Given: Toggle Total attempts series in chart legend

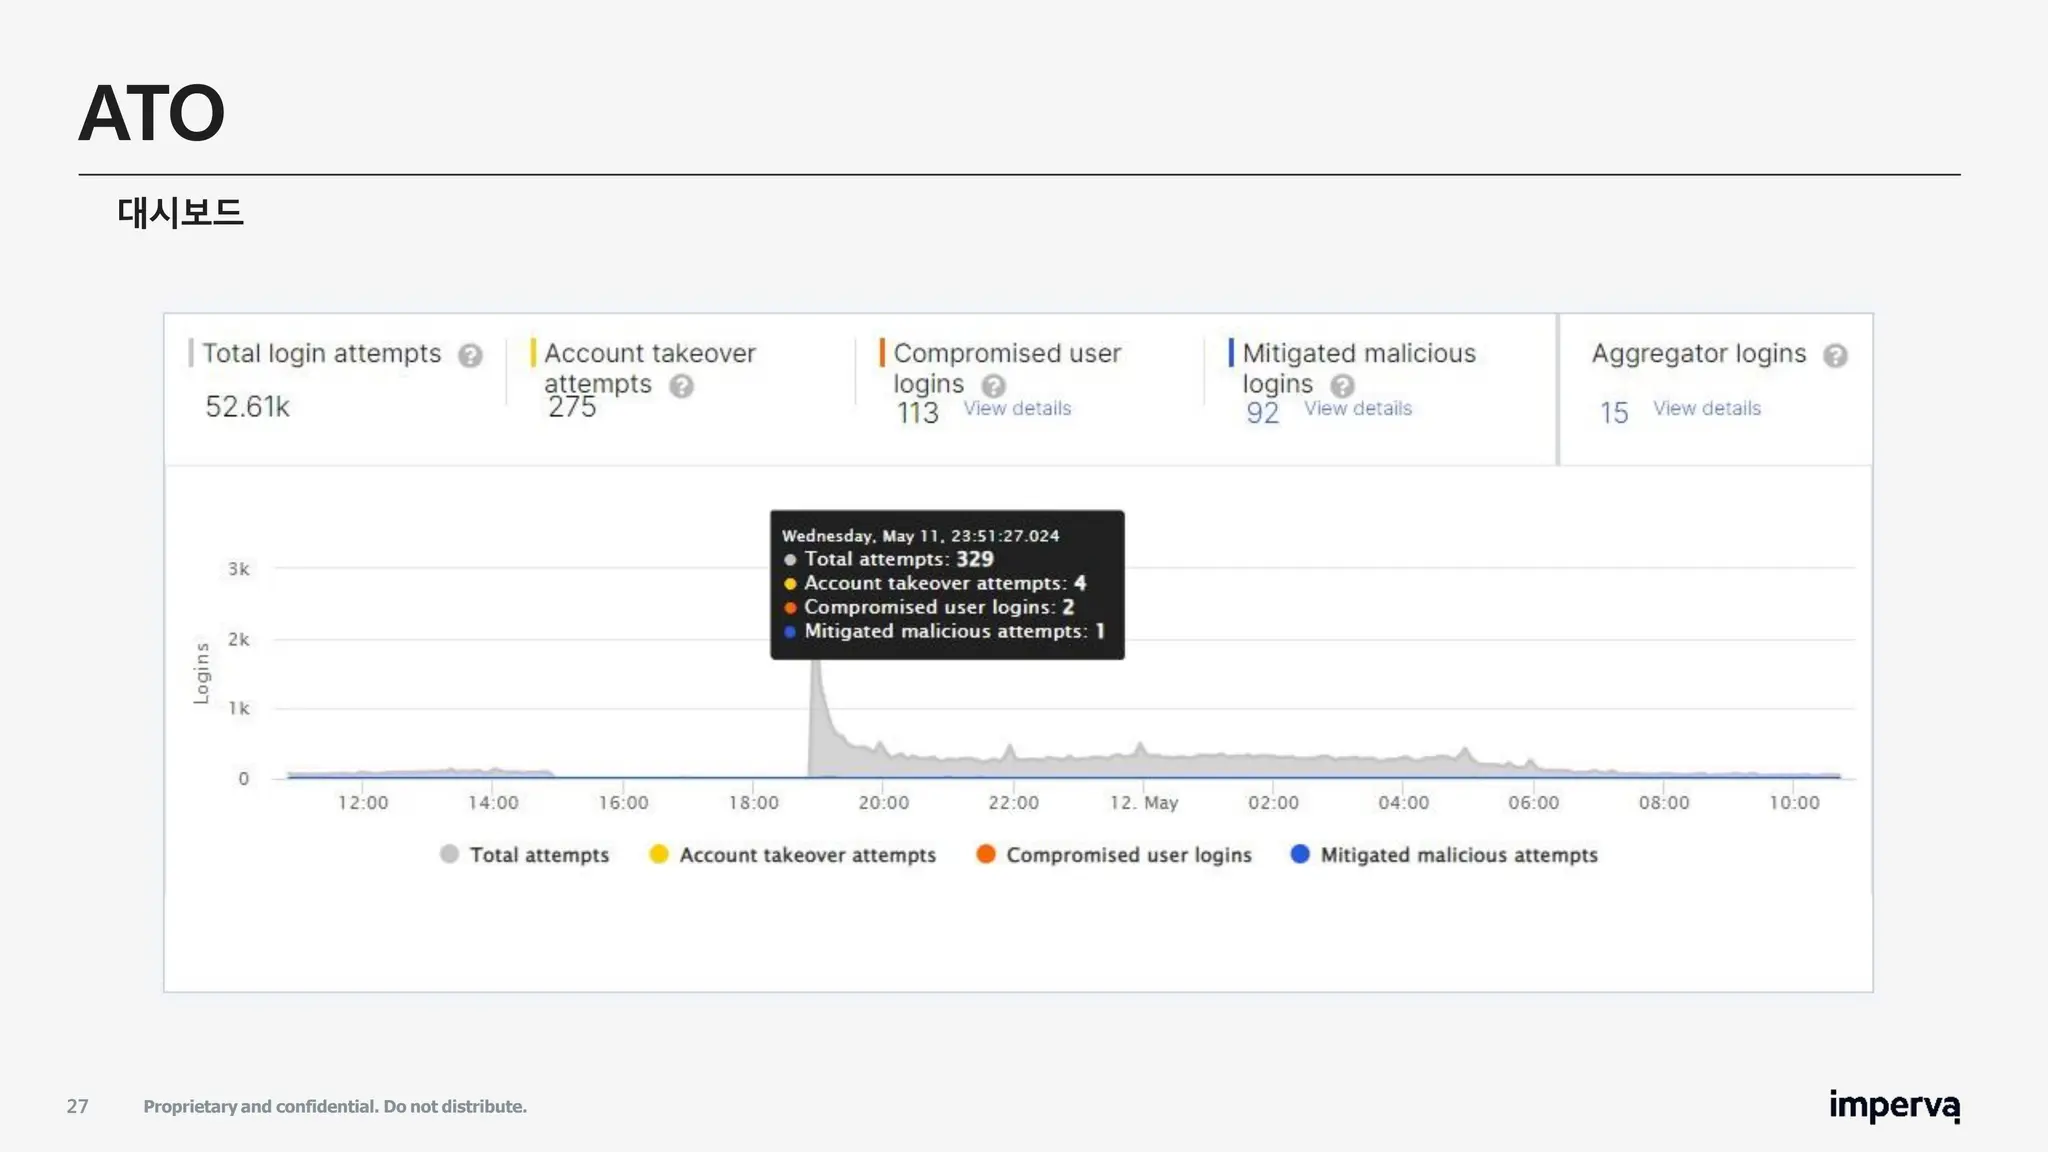Looking at the screenshot, I should click(x=539, y=855).
